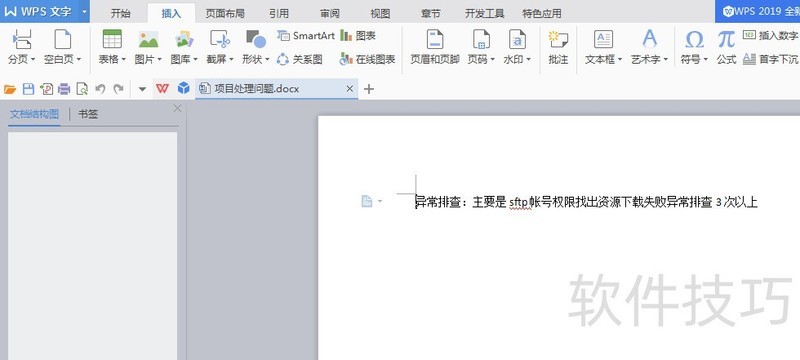
Task: Click the 截屏 screenshot icon
Action: (220, 39)
